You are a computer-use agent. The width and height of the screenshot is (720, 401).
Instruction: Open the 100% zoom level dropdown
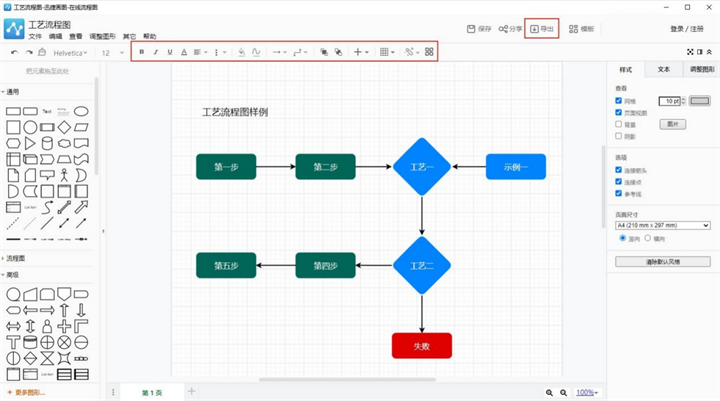pos(588,393)
